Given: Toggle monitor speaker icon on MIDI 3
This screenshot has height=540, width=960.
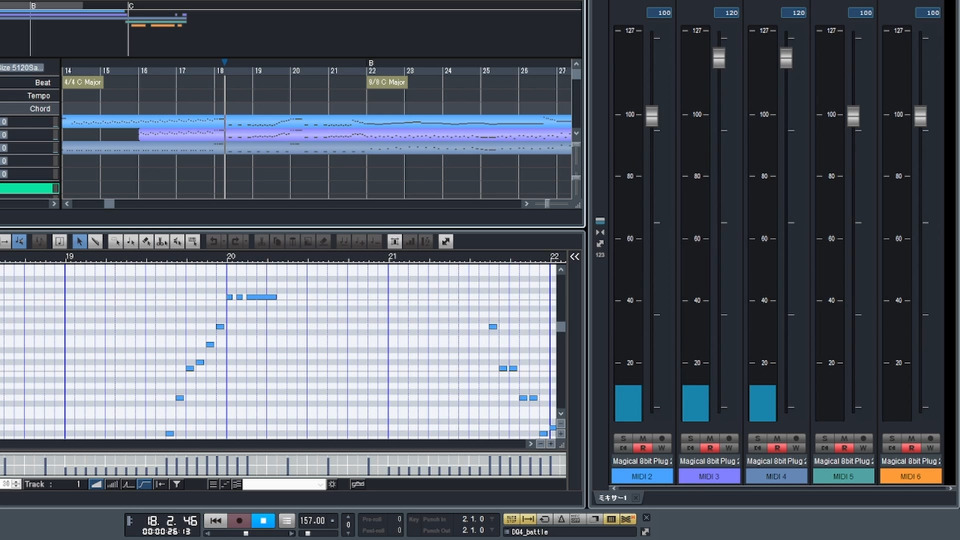Looking at the screenshot, I should [691, 448].
